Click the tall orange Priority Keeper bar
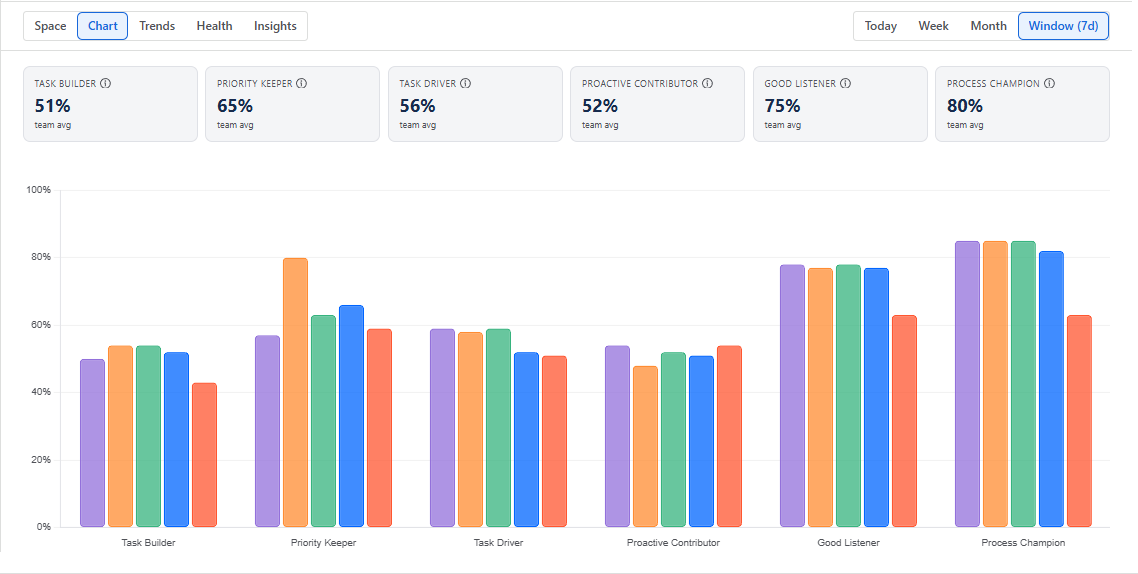This screenshot has width=1138, height=574. tap(295, 393)
